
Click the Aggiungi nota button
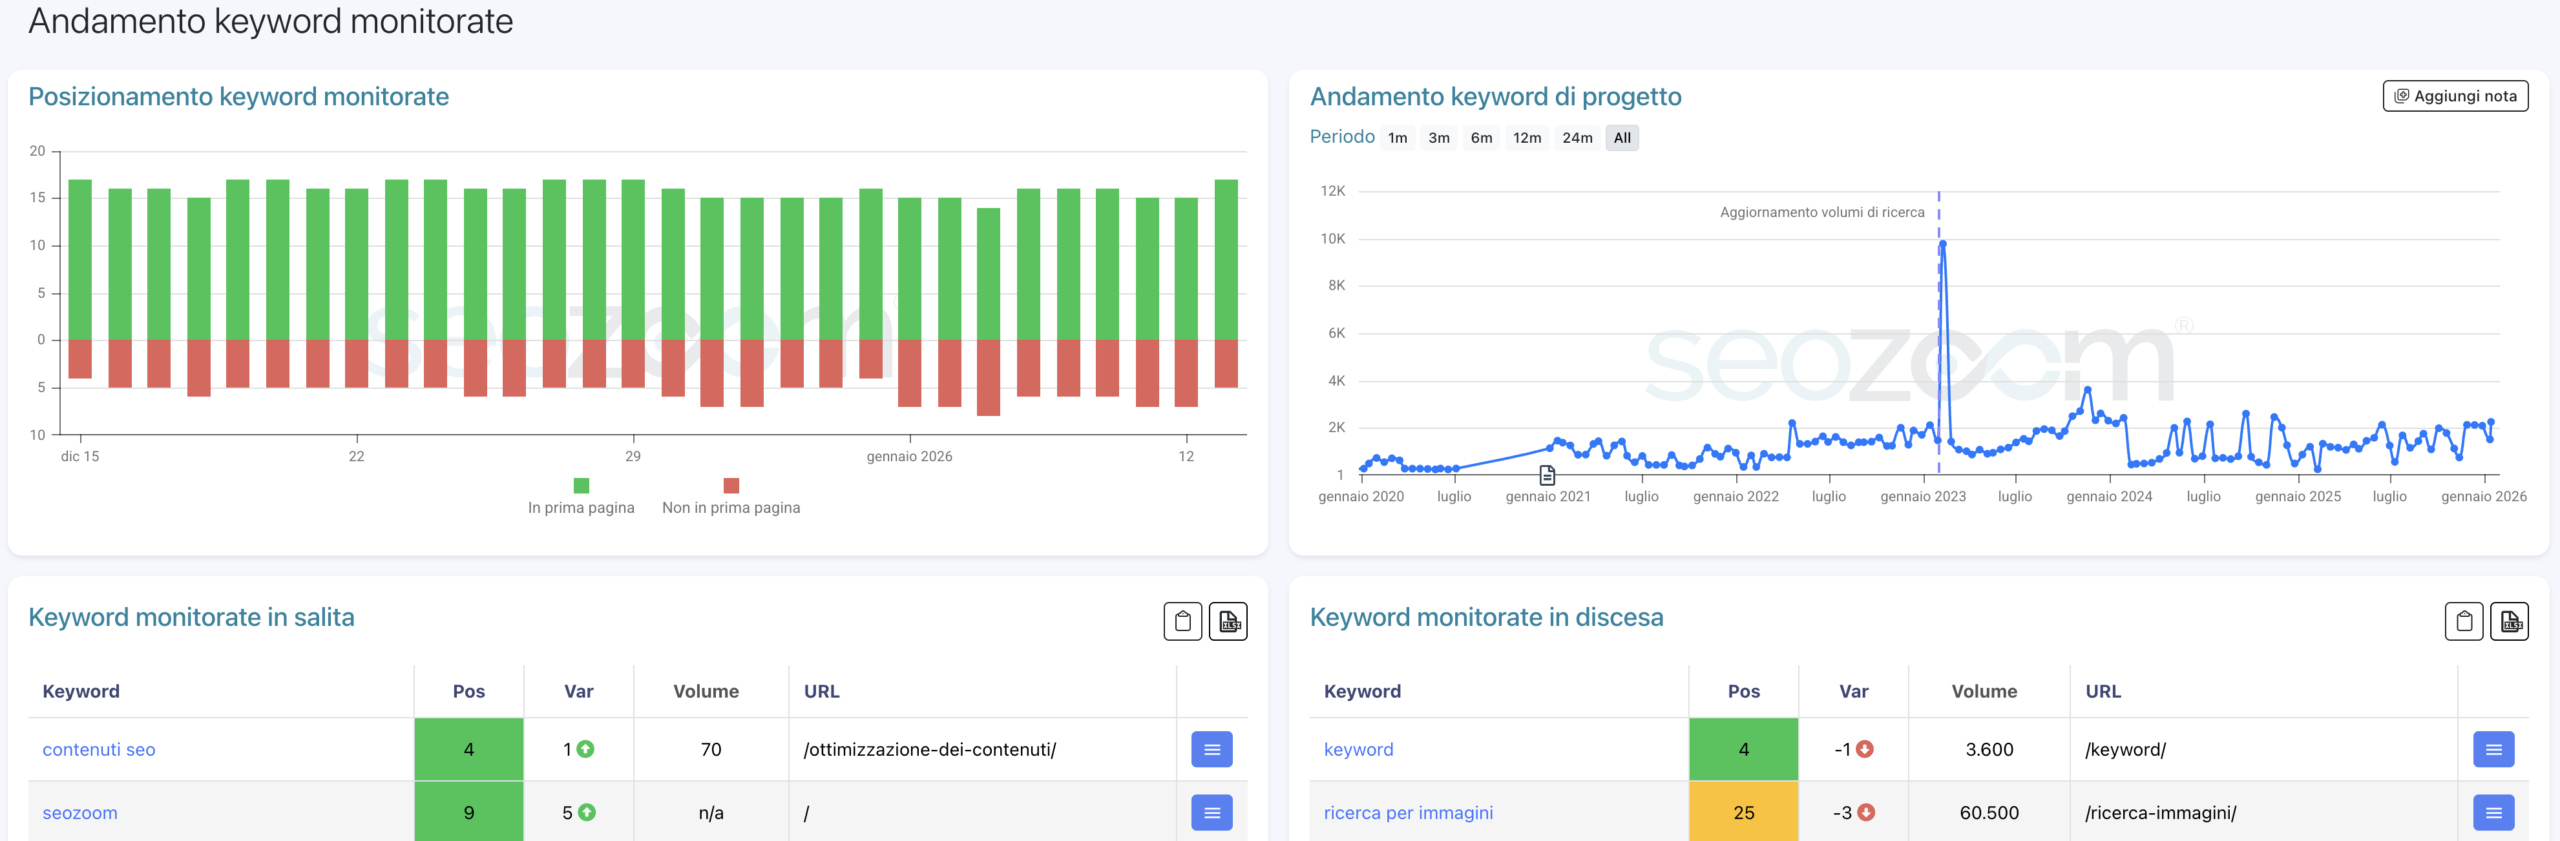(x=2455, y=96)
